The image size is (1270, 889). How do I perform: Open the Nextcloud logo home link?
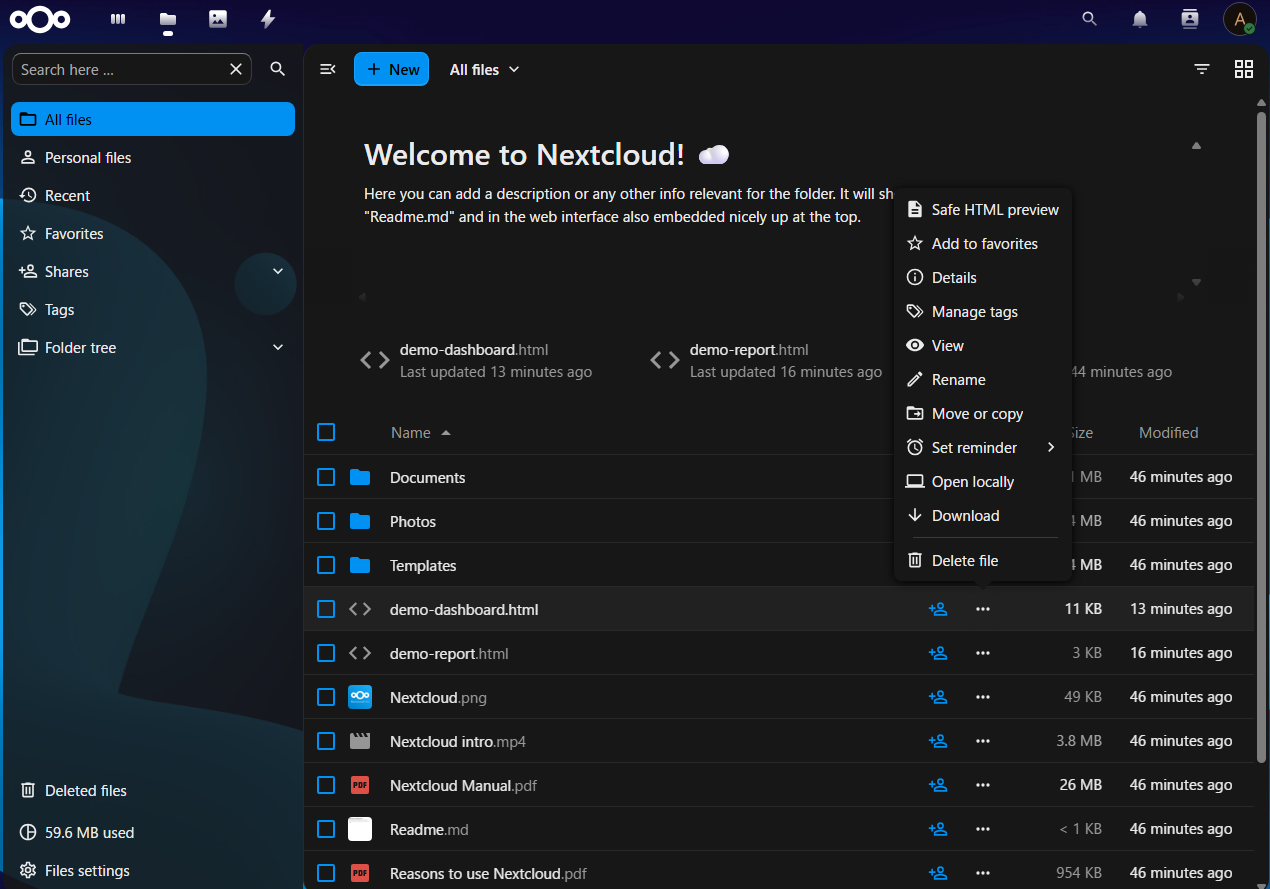tap(40, 19)
